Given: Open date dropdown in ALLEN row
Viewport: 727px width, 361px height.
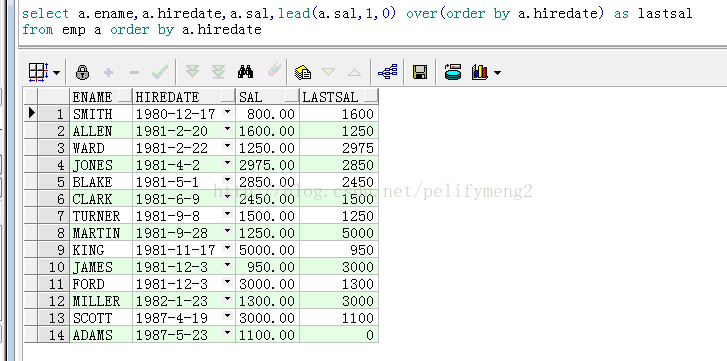Looking at the screenshot, I should point(227,129).
